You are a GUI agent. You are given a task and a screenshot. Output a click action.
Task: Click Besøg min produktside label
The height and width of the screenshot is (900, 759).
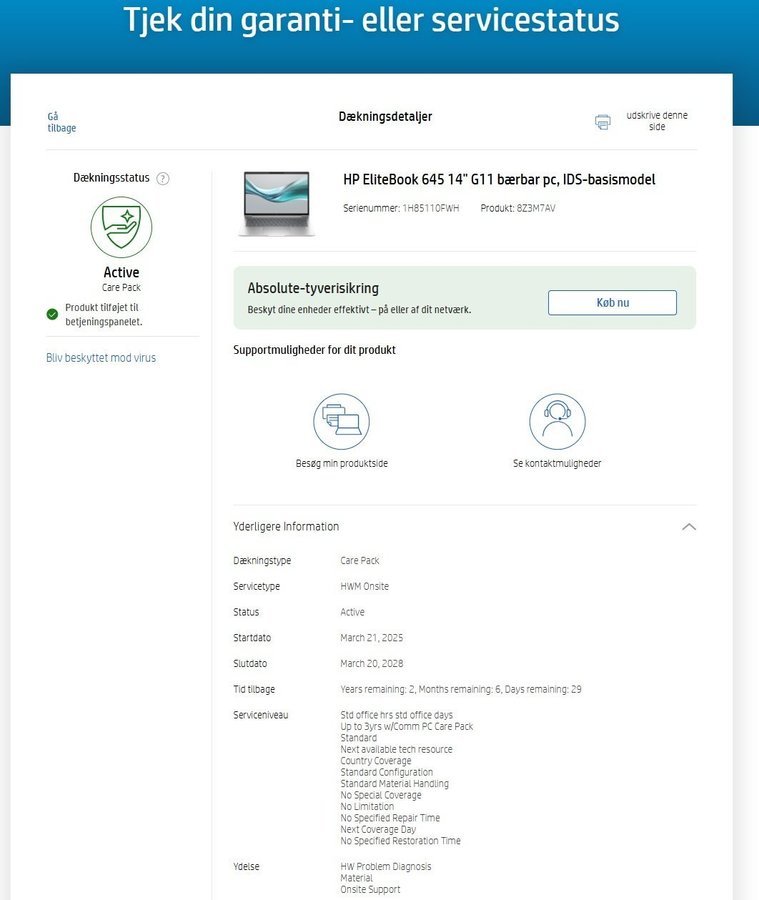pyautogui.click(x=342, y=463)
